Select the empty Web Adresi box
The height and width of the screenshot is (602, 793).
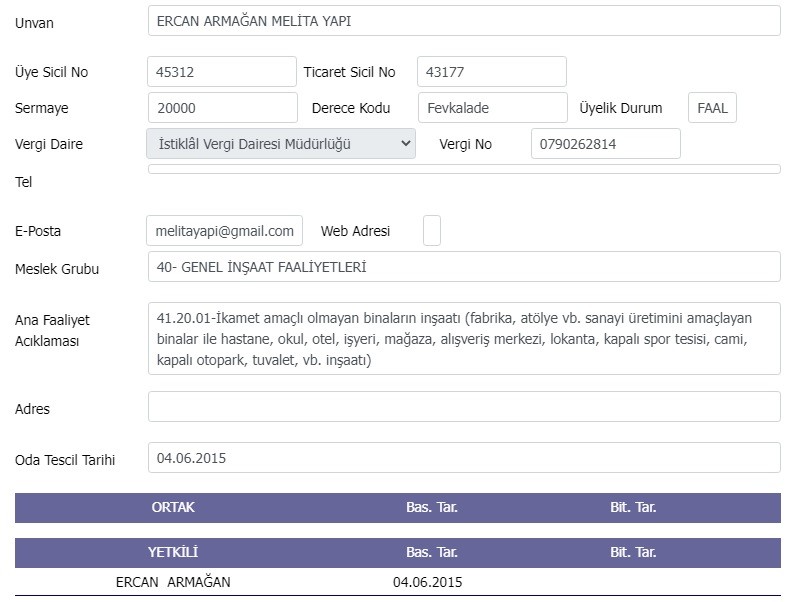(x=432, y=231)
